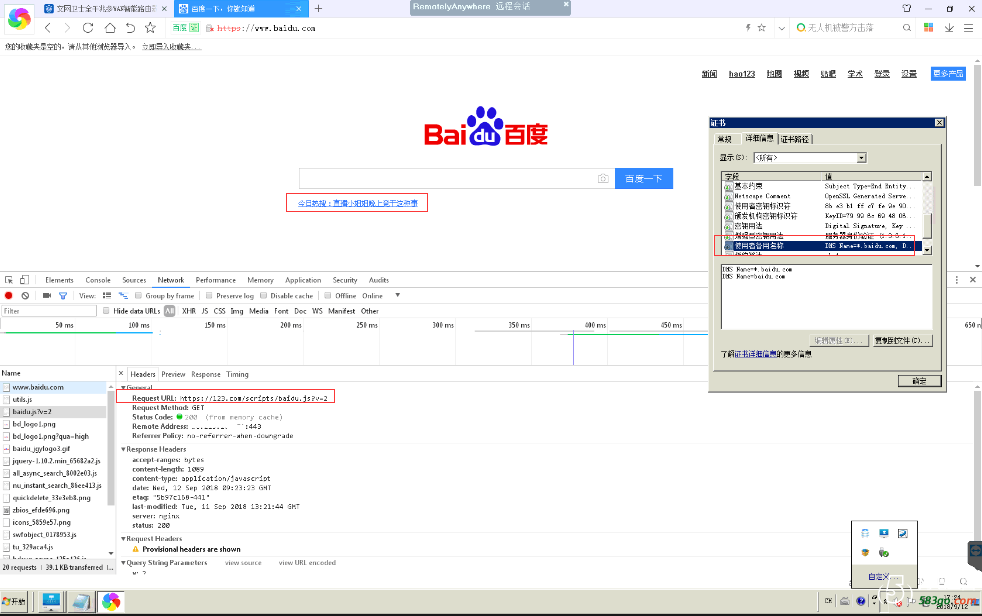The width and height of the screenshot is (982, 616).
Task: Open the Timing tab of the request details
Action: (237, 374)
